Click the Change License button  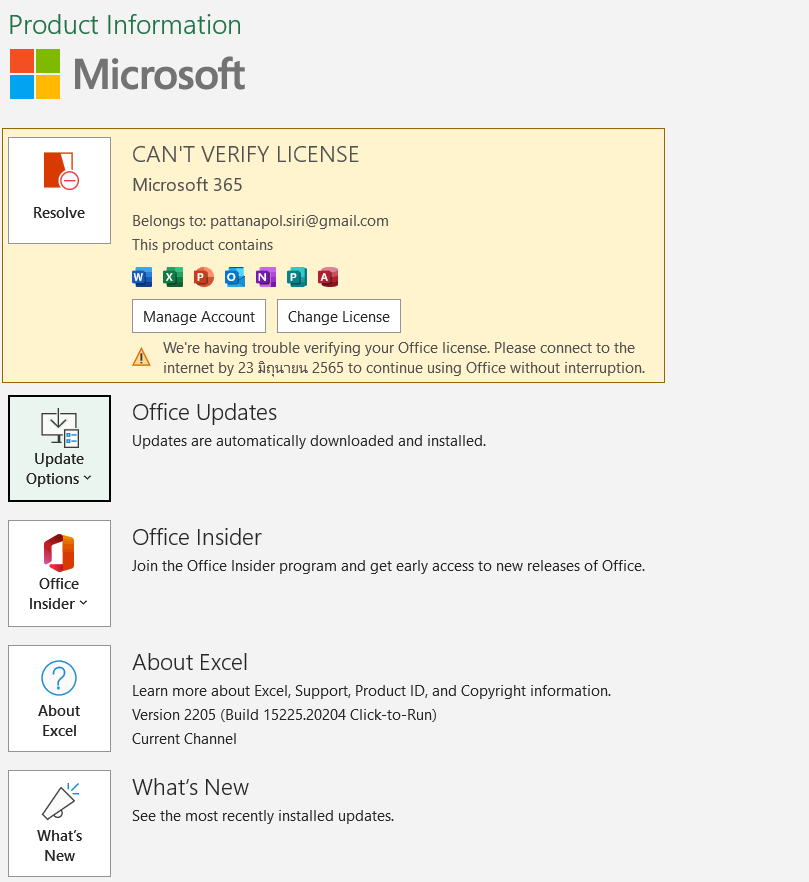click(x=339, y=316)
